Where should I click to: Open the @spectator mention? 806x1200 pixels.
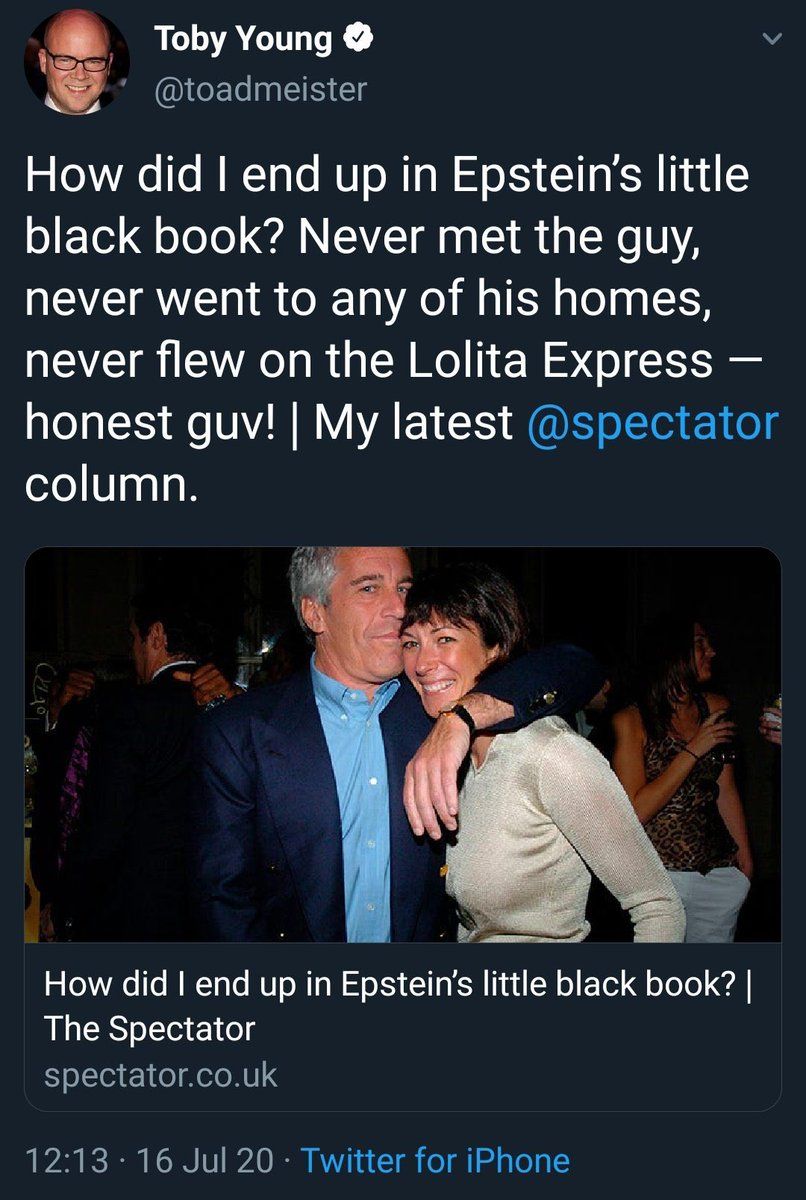coord(652,422)
